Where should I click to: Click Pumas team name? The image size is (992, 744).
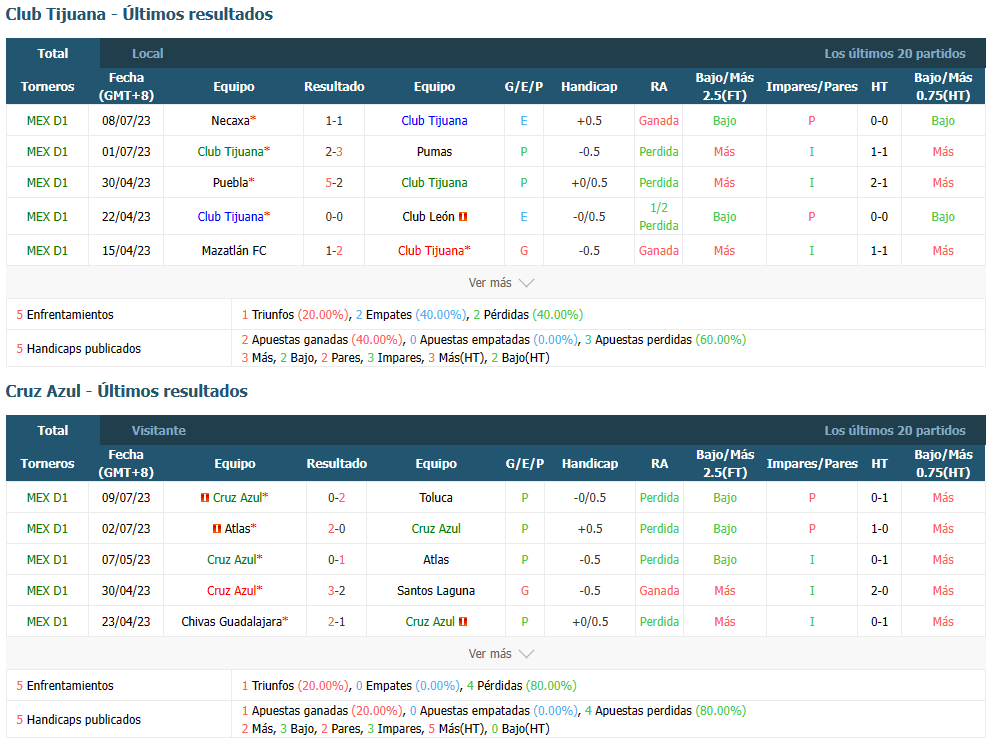click(435, 152)
